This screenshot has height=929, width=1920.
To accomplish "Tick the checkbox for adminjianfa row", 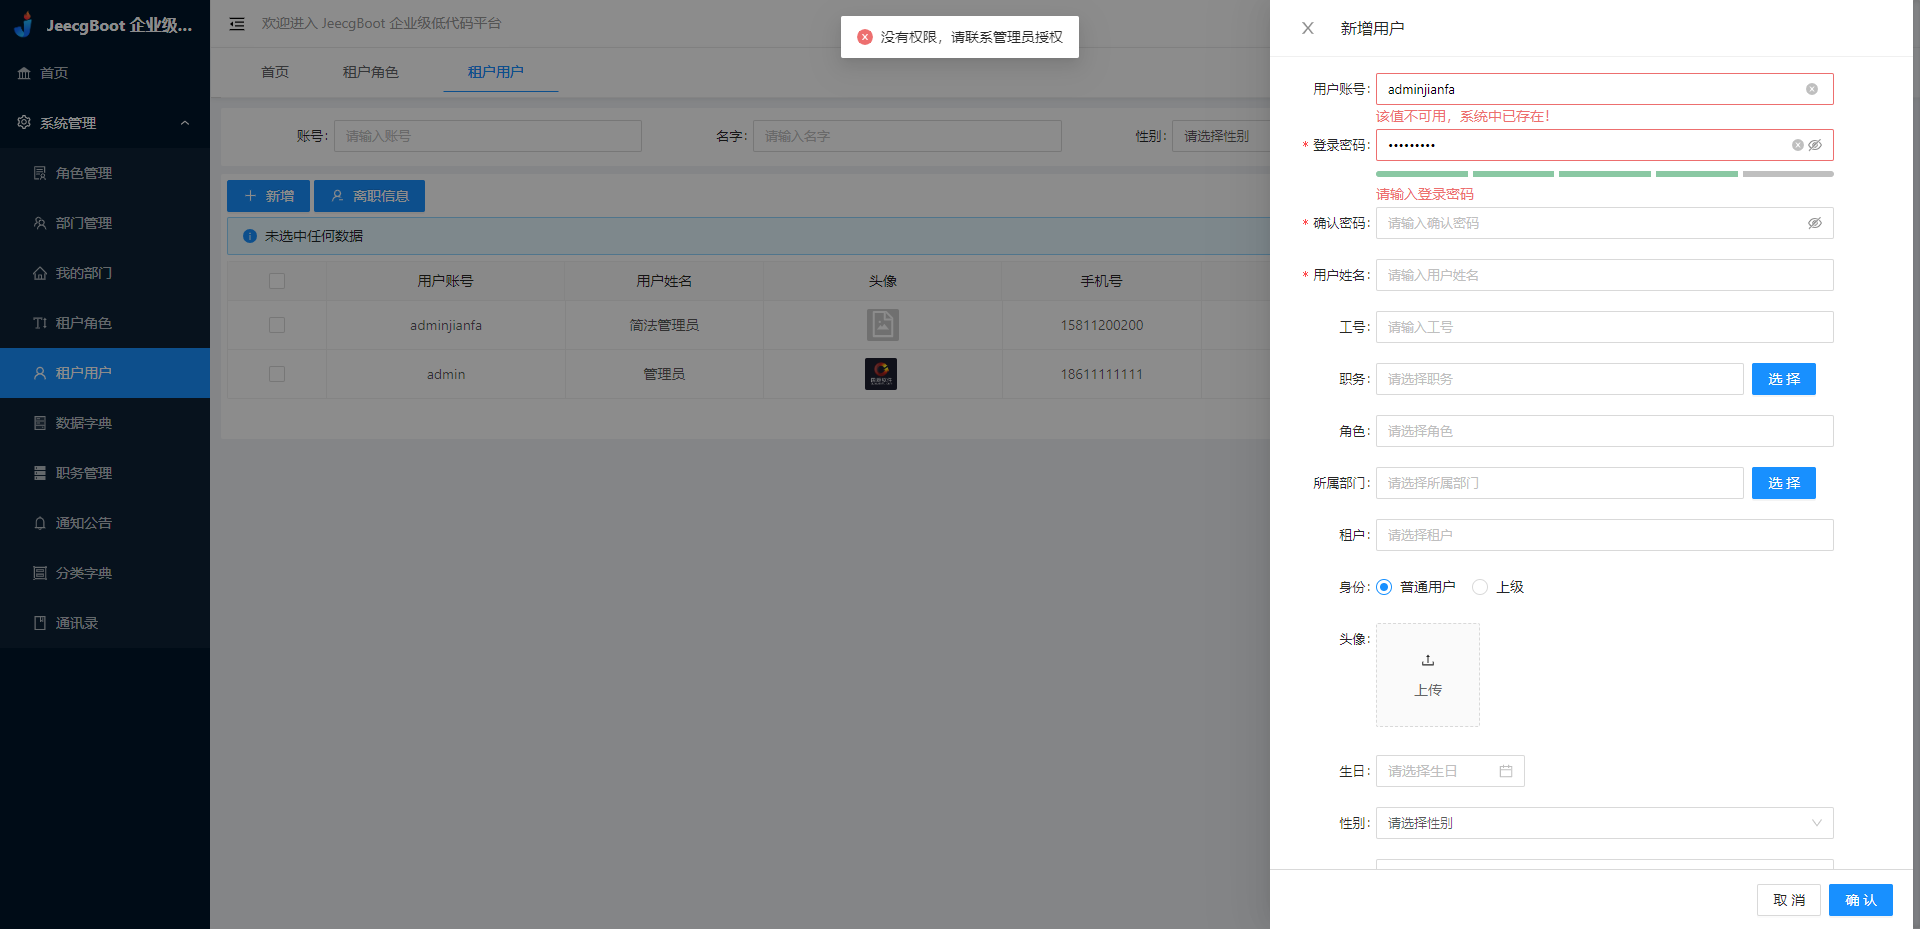I will pos(277,325).
